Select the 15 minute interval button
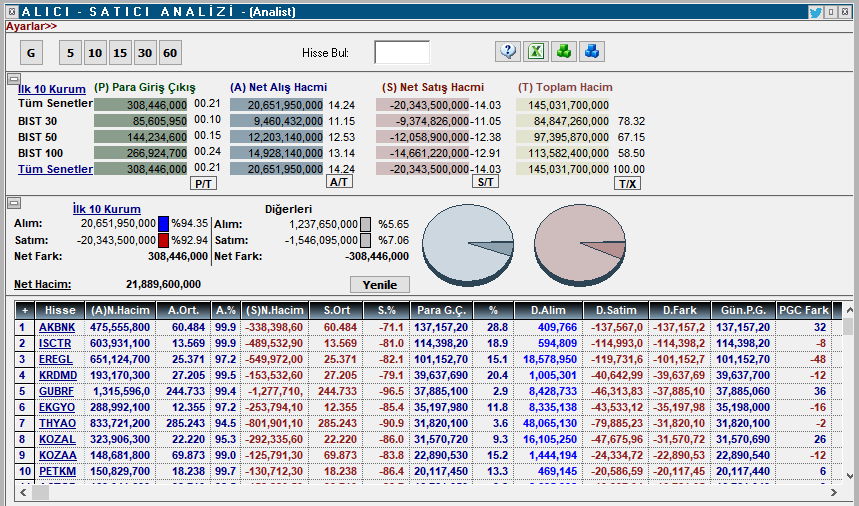The height and width of the screenshot is (506, 859). coord(120,53)
